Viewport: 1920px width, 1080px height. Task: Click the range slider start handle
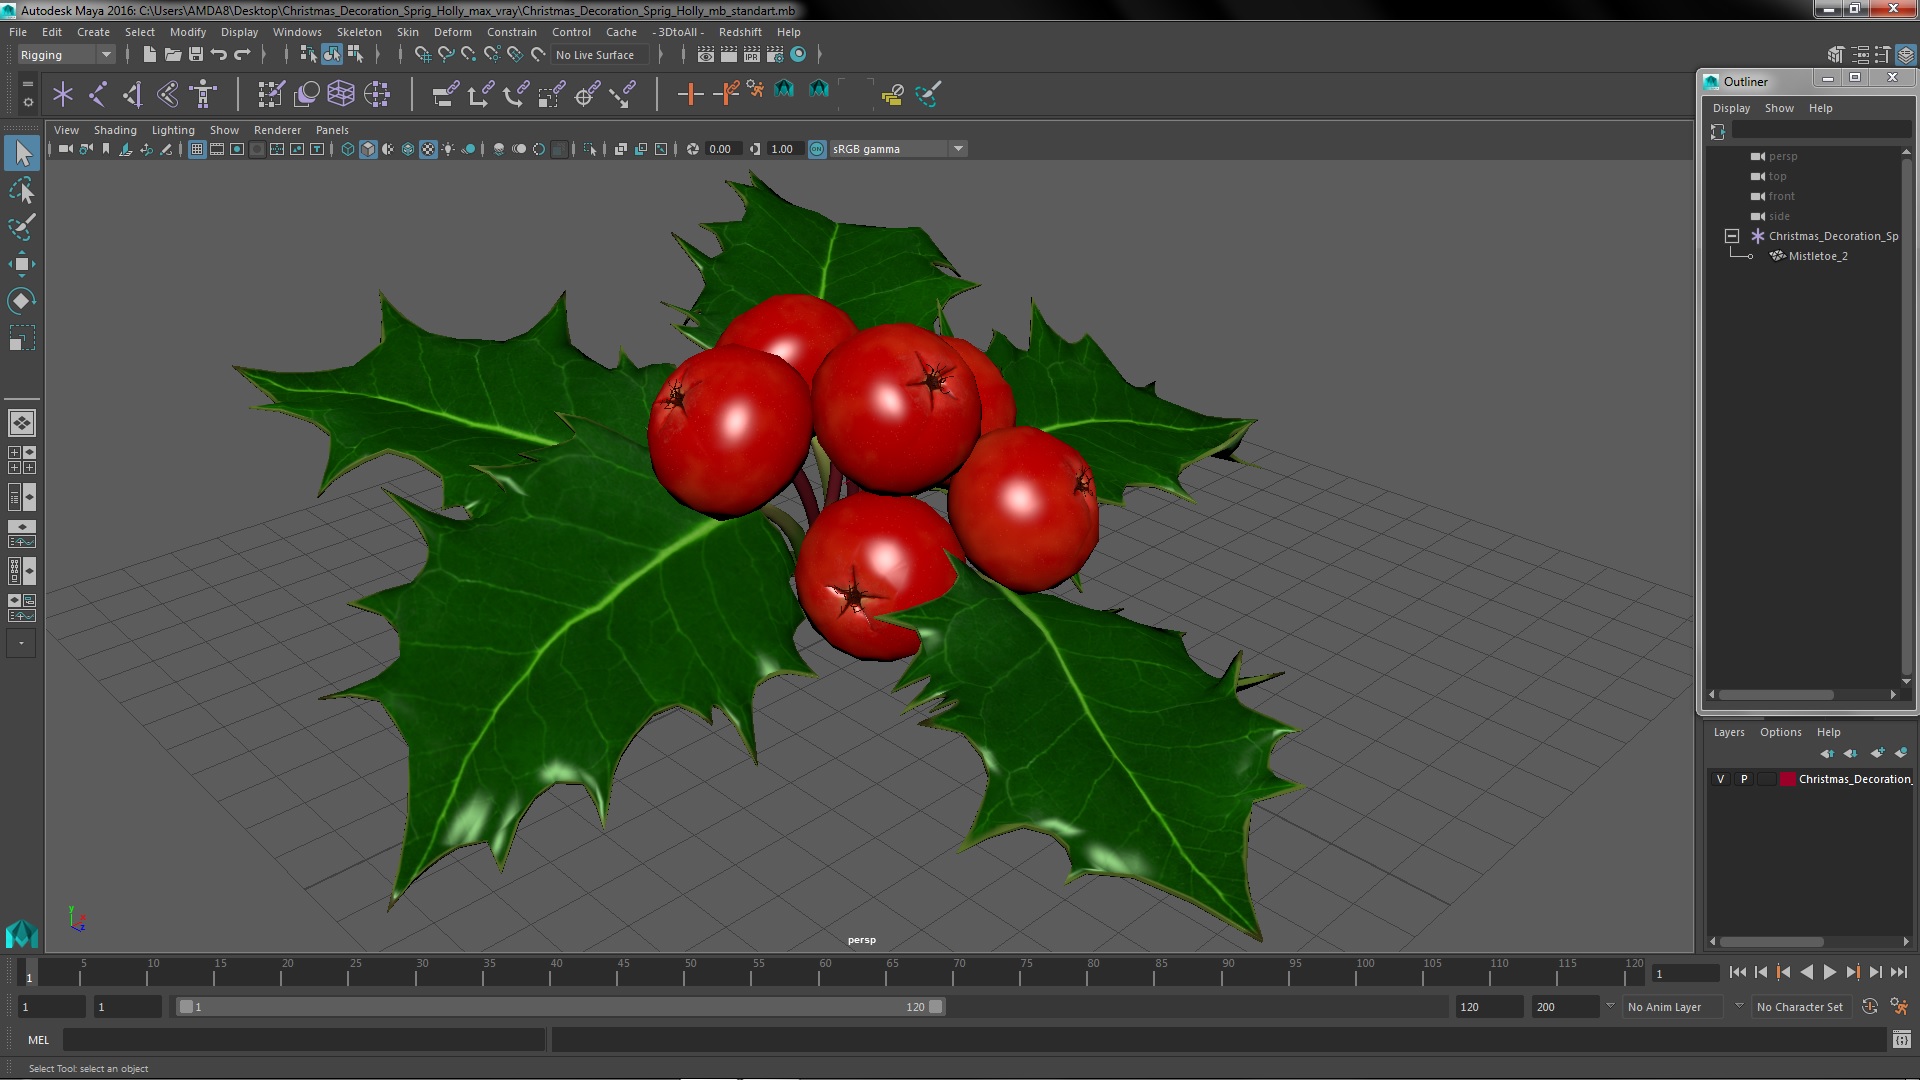[186, 1007]
